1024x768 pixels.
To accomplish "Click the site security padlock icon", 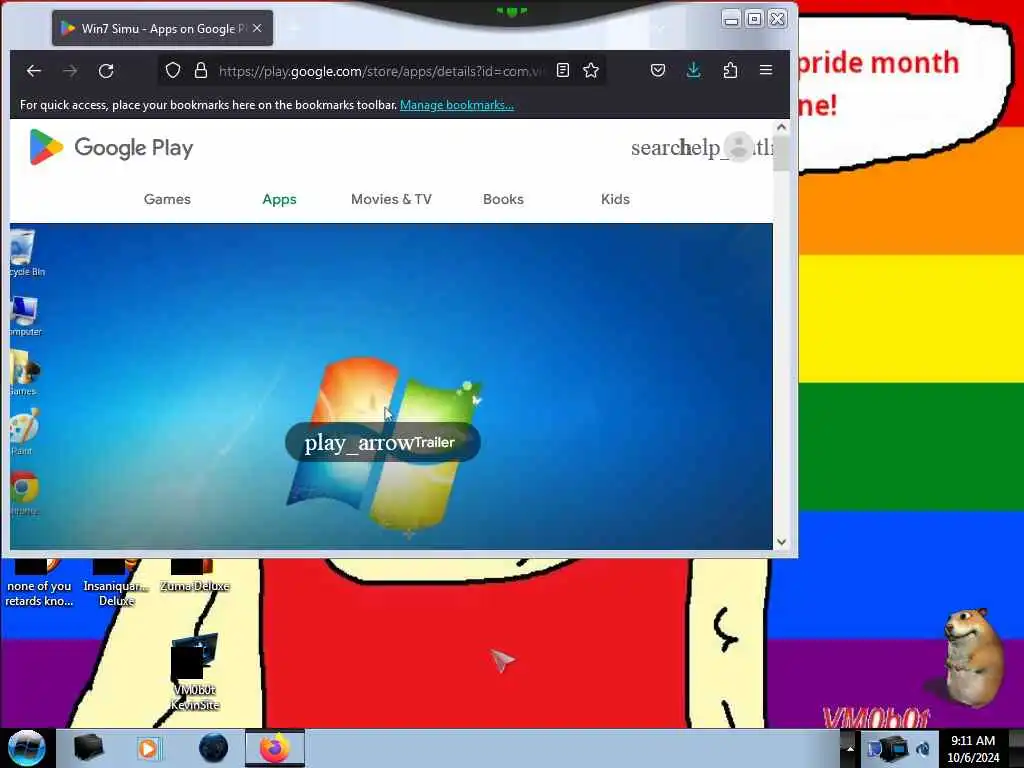I will pos(201,71).
